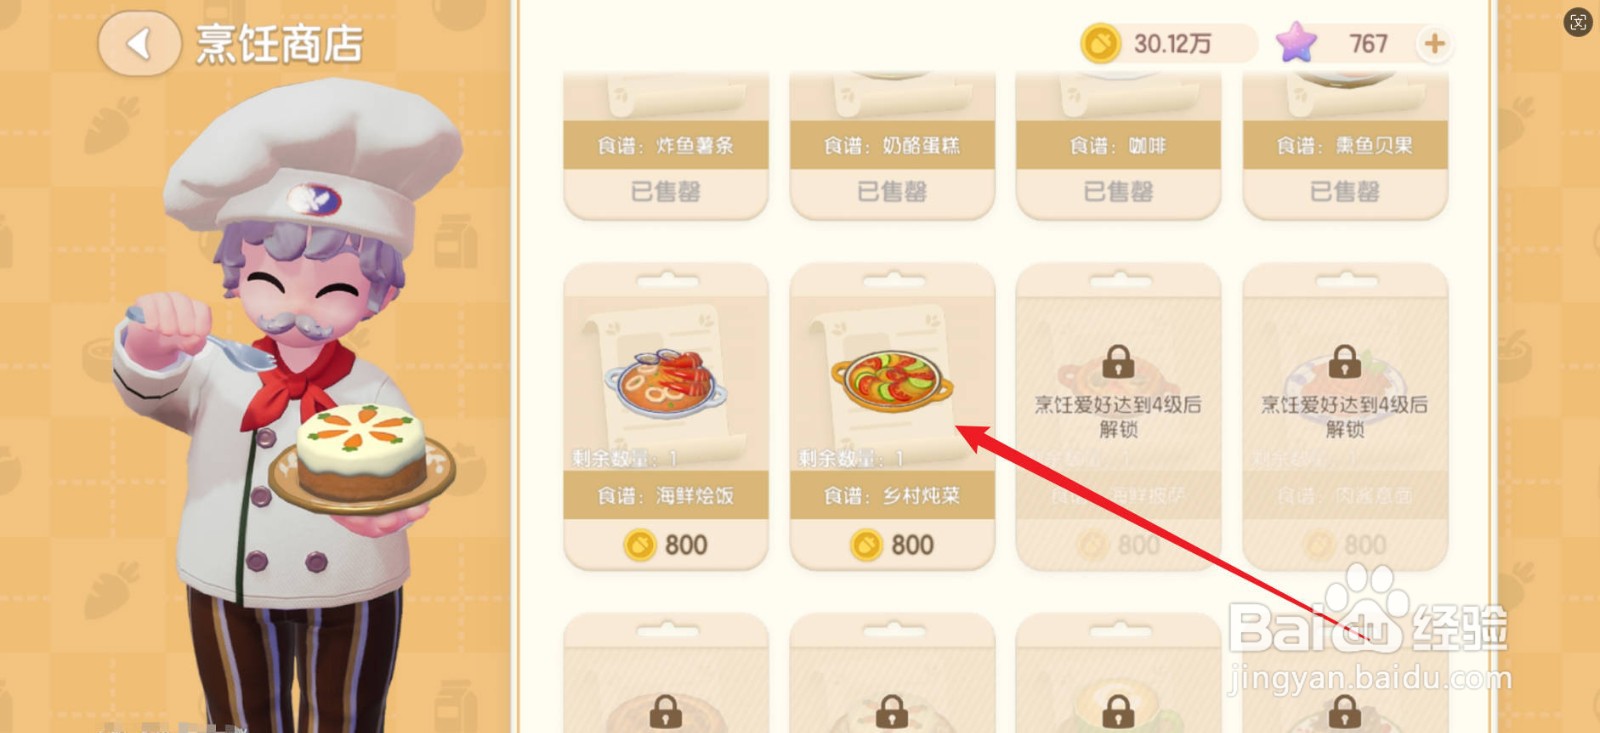Tap the purple star currency icon
The image size is (1600, 733).
coord(1296,43)
